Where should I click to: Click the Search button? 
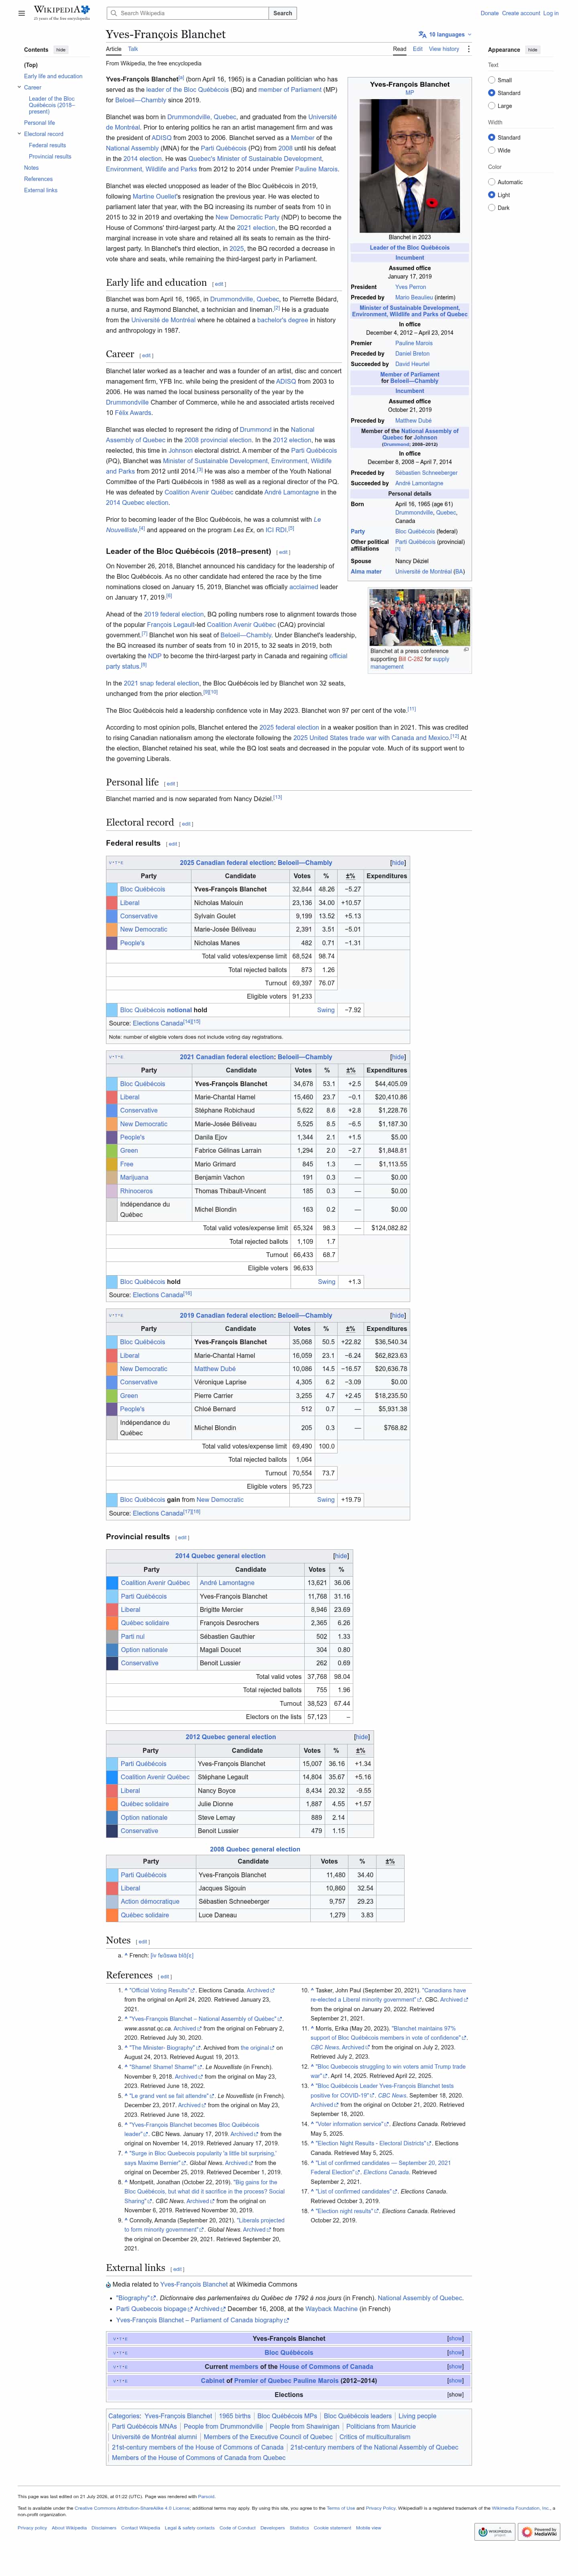(x=283, y=13)
